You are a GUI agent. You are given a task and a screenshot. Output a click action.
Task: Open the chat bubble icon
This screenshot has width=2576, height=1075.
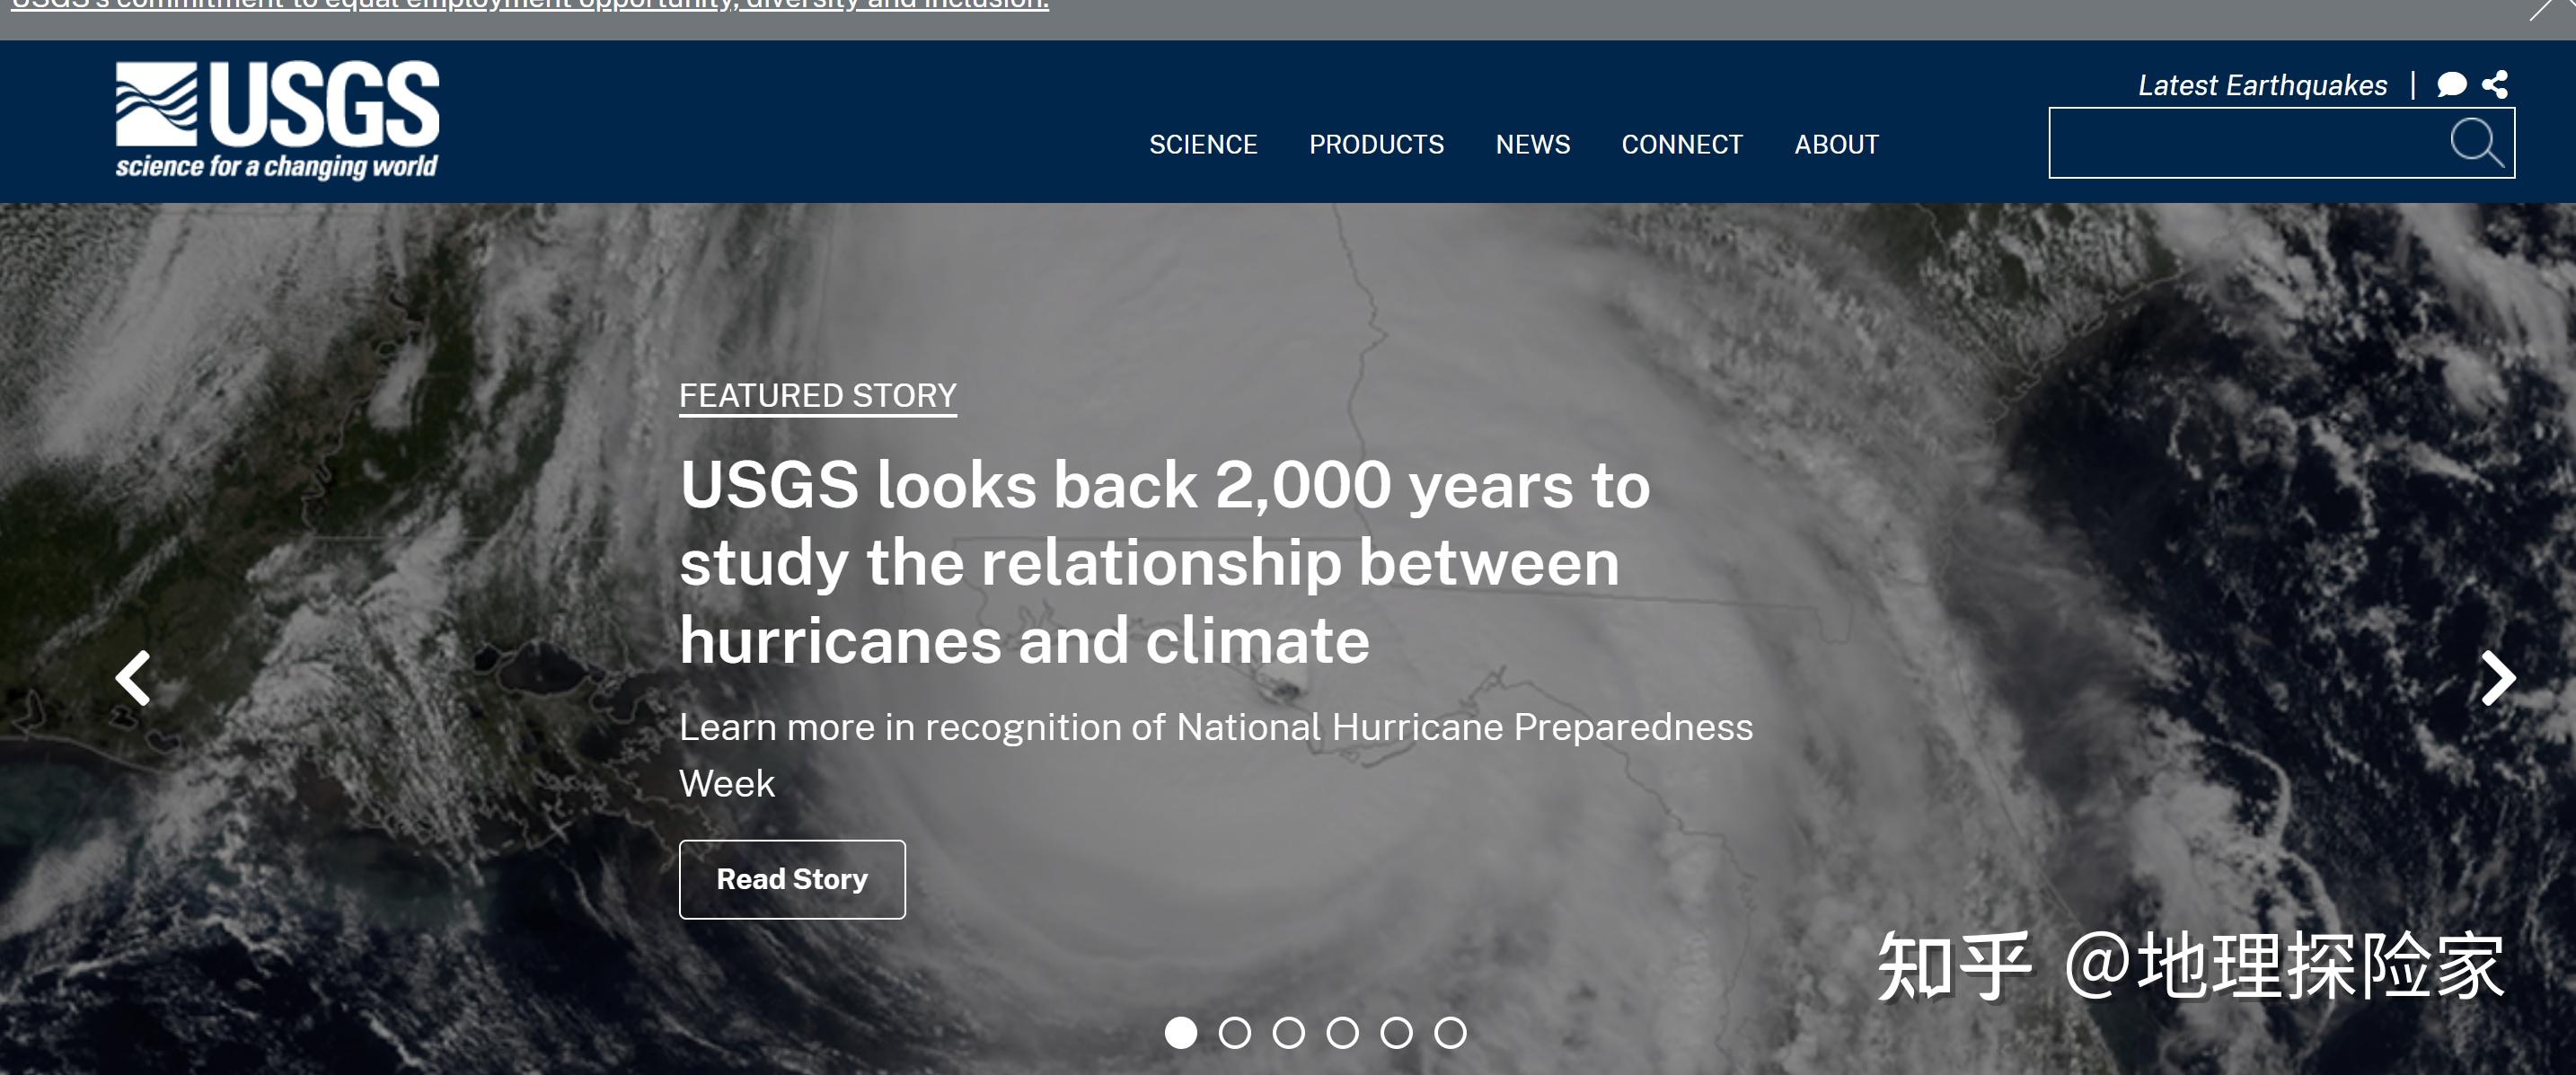click(x=2452, y=85)
